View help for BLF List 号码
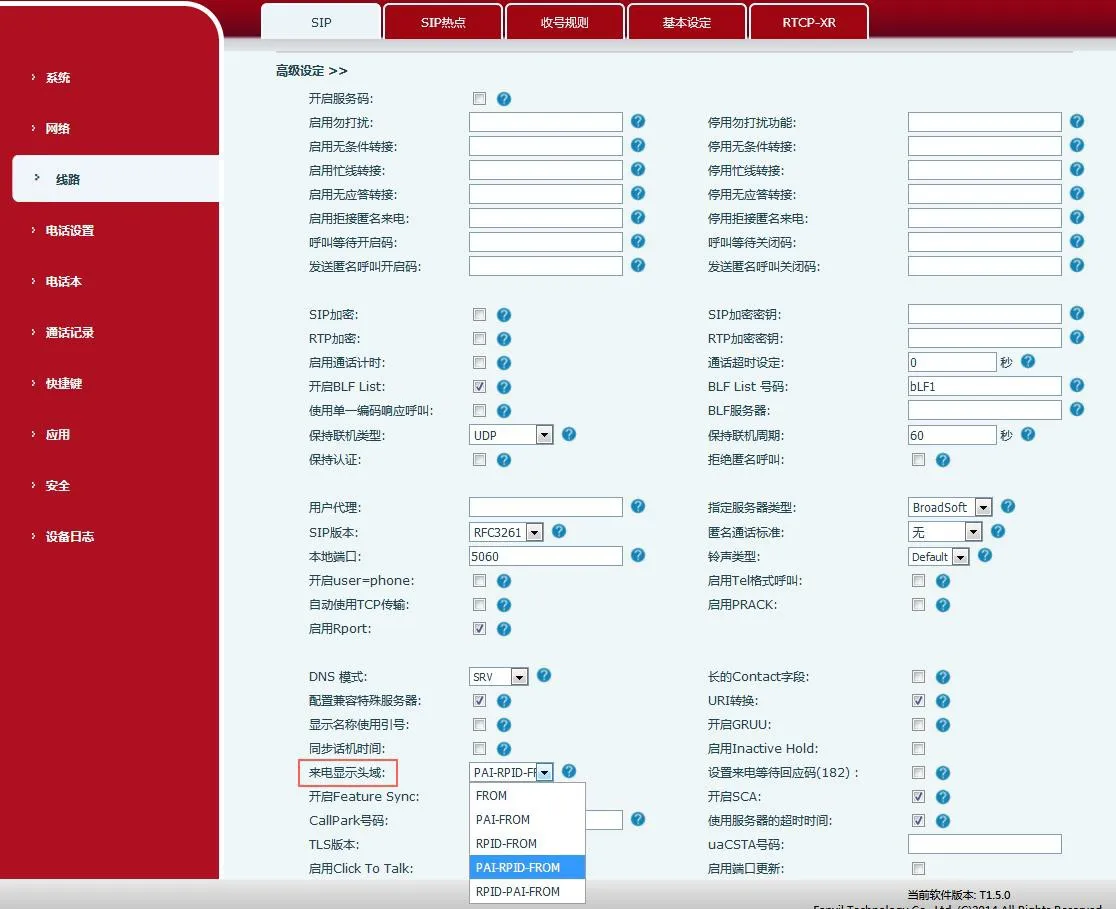Image resolution: width=1116 pixels, height=909 pixels. tap(1077, 385)
